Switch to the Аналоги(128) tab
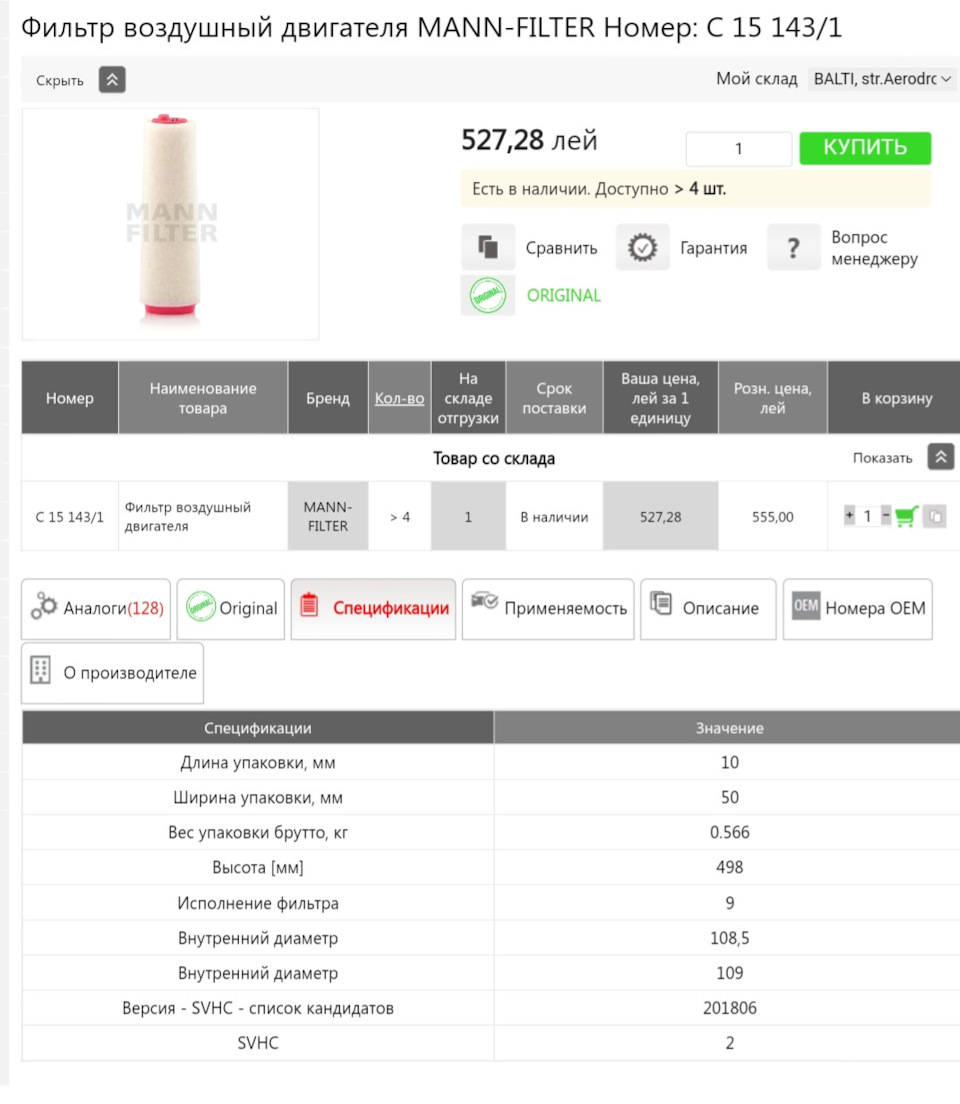 click(x=96, y=609)
